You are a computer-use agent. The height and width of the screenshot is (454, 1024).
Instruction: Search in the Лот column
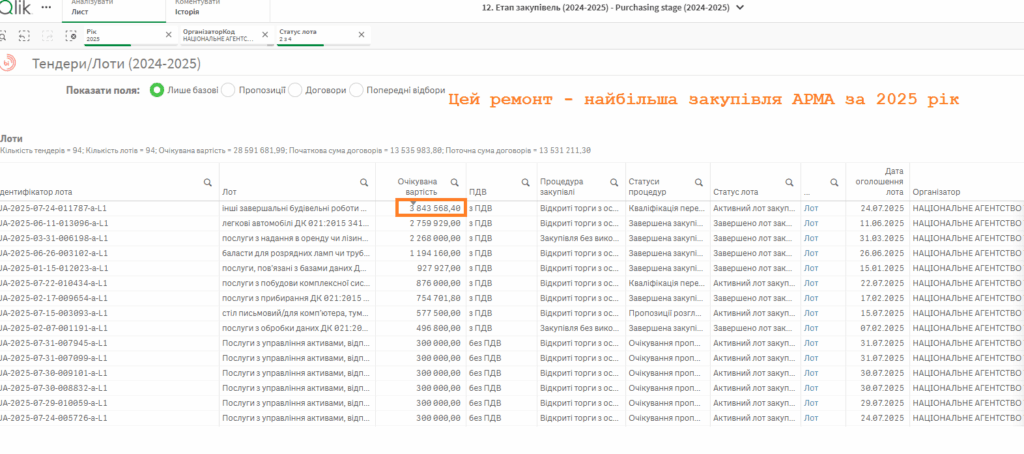click(x=364, y=182)
